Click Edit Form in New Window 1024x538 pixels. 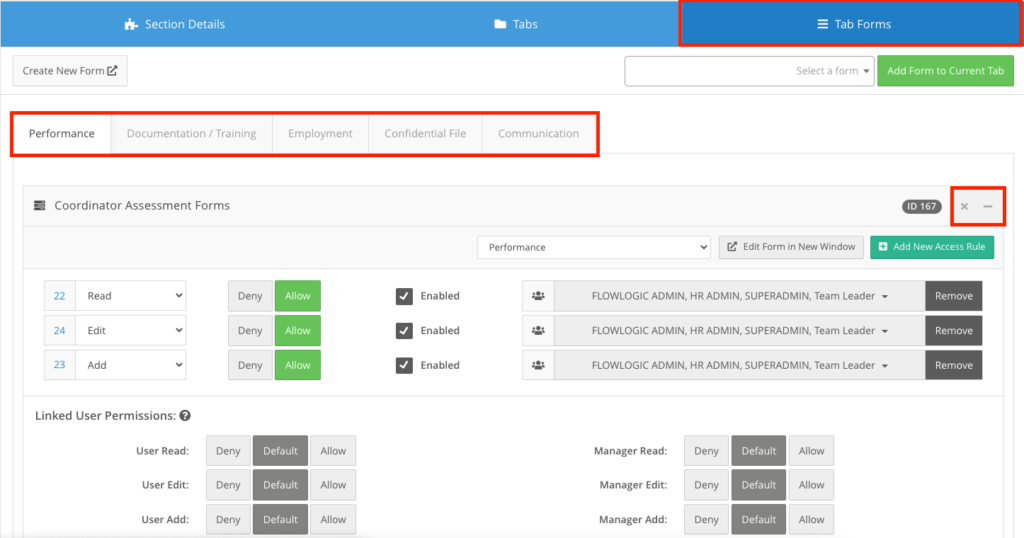[x=791, y=247]
